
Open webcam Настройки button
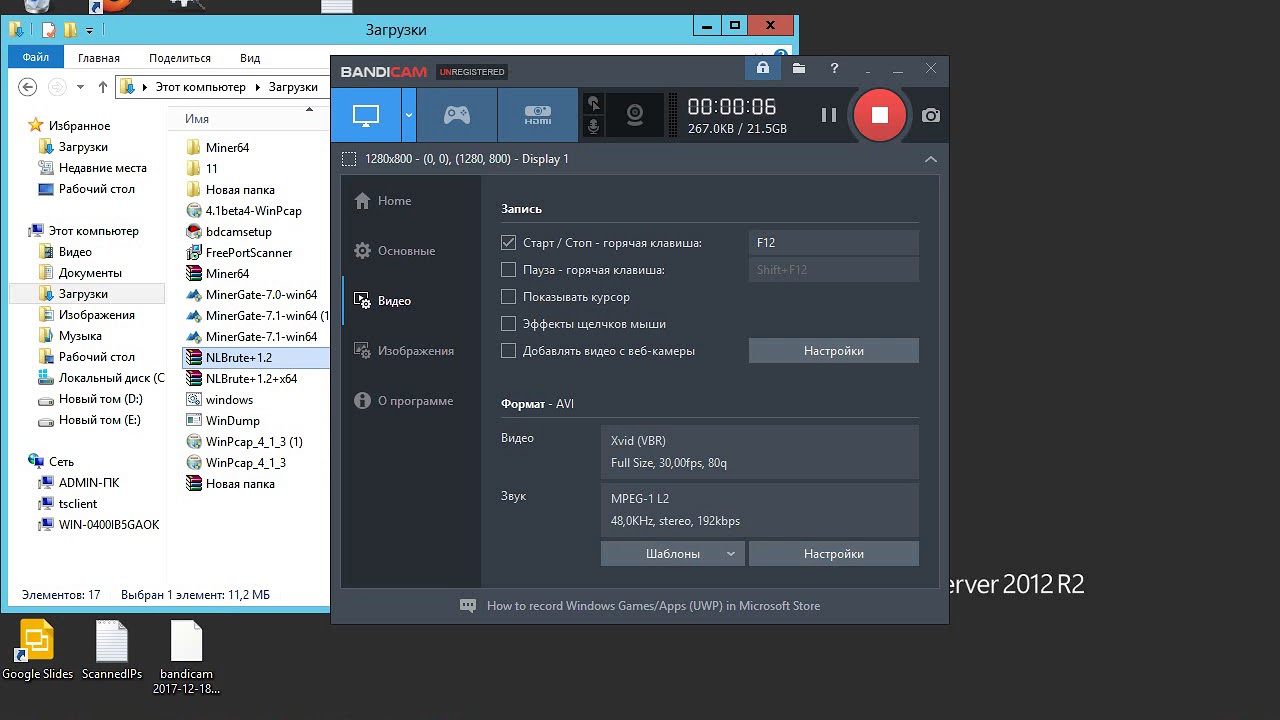(x=834, y=351)
